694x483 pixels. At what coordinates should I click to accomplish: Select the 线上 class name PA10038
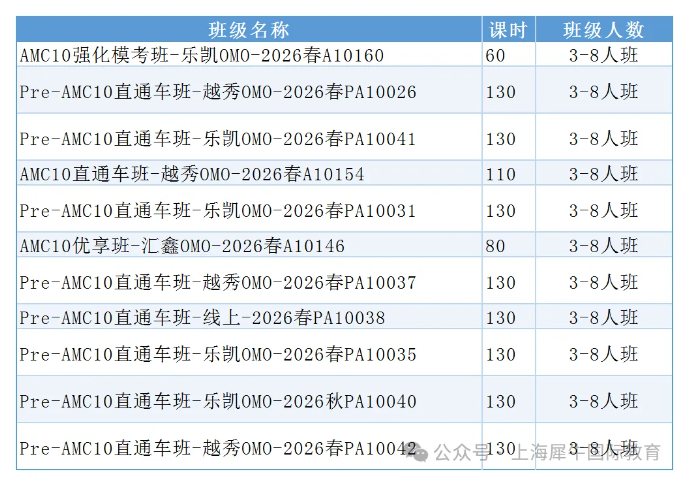202,319
